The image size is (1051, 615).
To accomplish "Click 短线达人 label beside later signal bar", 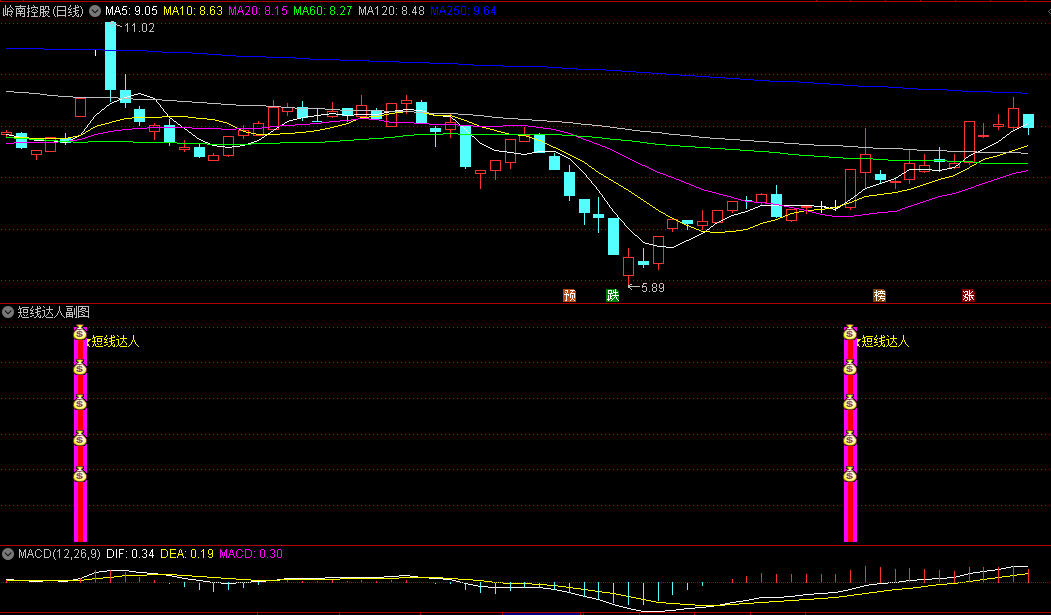I will tap(885, 342).
